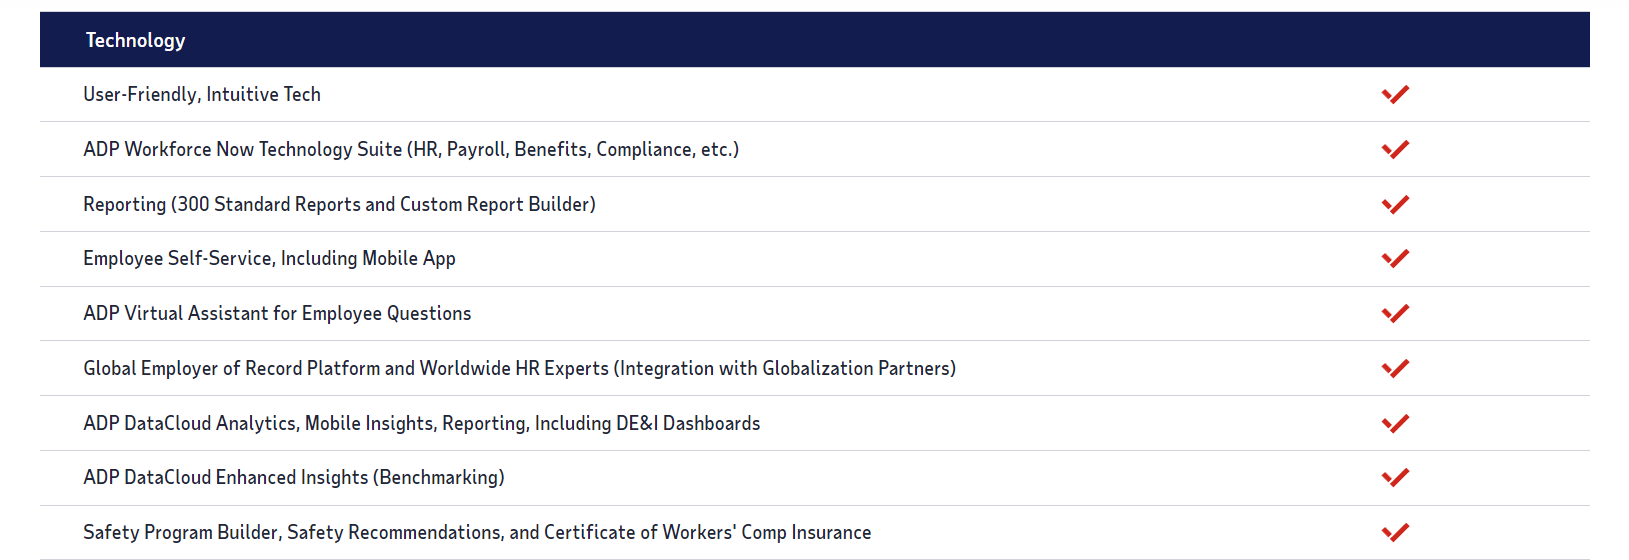Click the dark navy Technology header bar
Screen dimensions: 1629x560
(x=815, y=40)
